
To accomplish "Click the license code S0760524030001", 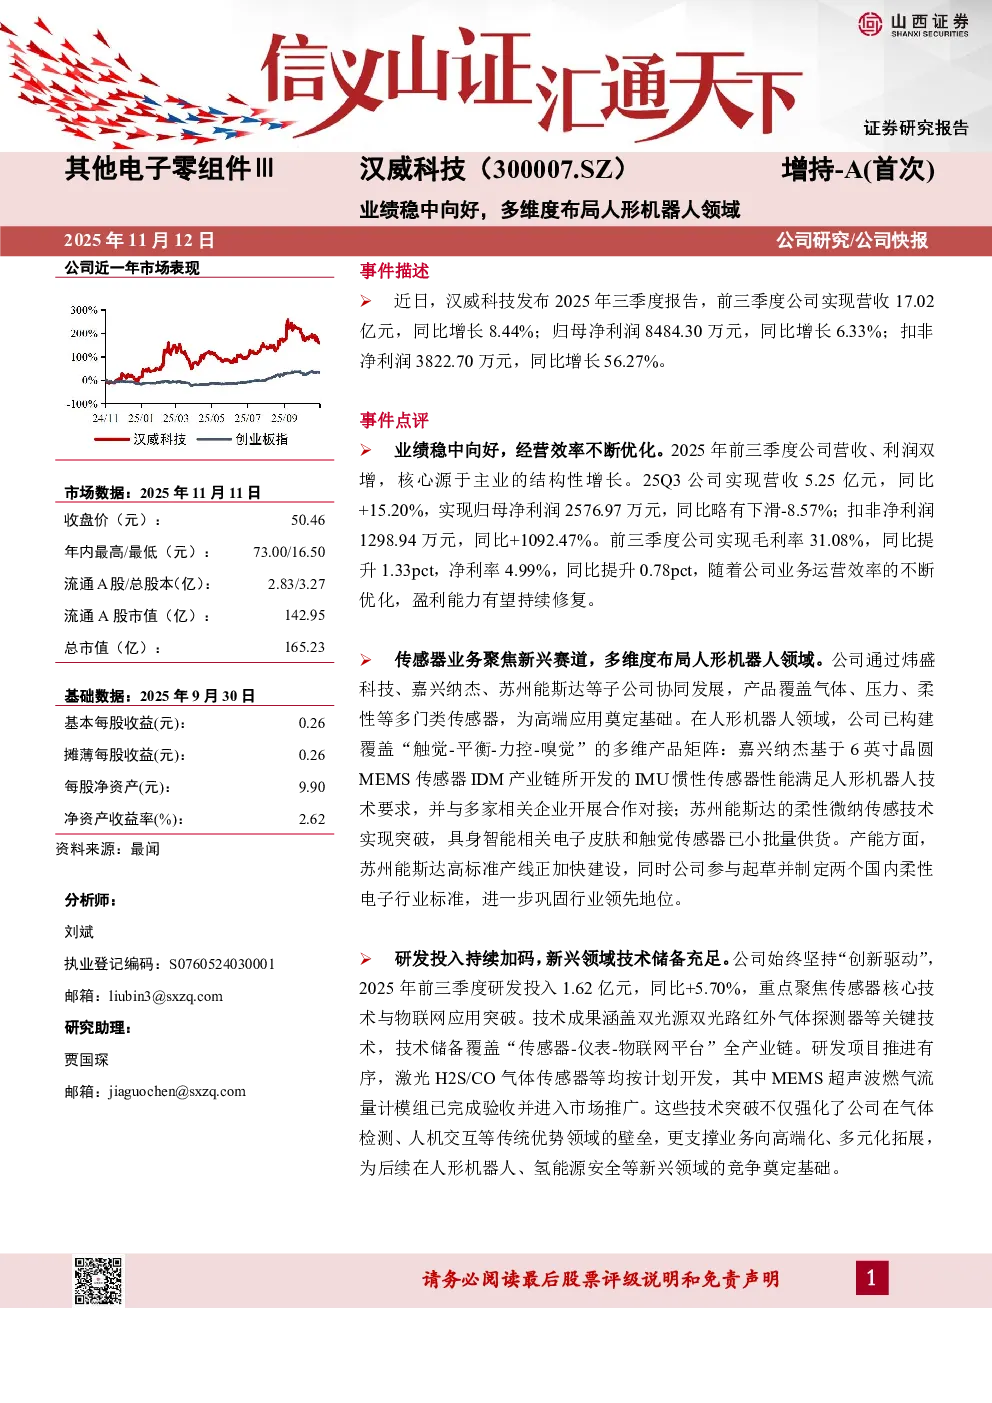I will [x=222, y=964].
